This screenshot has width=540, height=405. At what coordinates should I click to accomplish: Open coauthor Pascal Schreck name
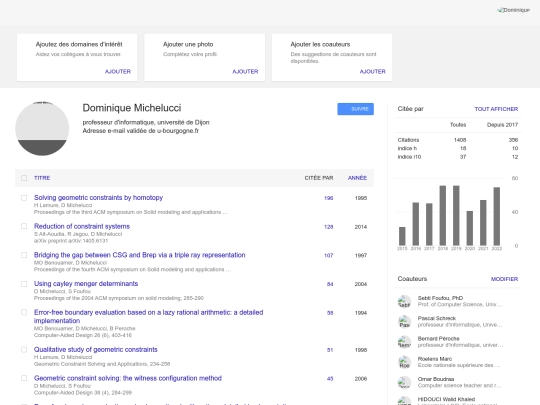[437, 319]
